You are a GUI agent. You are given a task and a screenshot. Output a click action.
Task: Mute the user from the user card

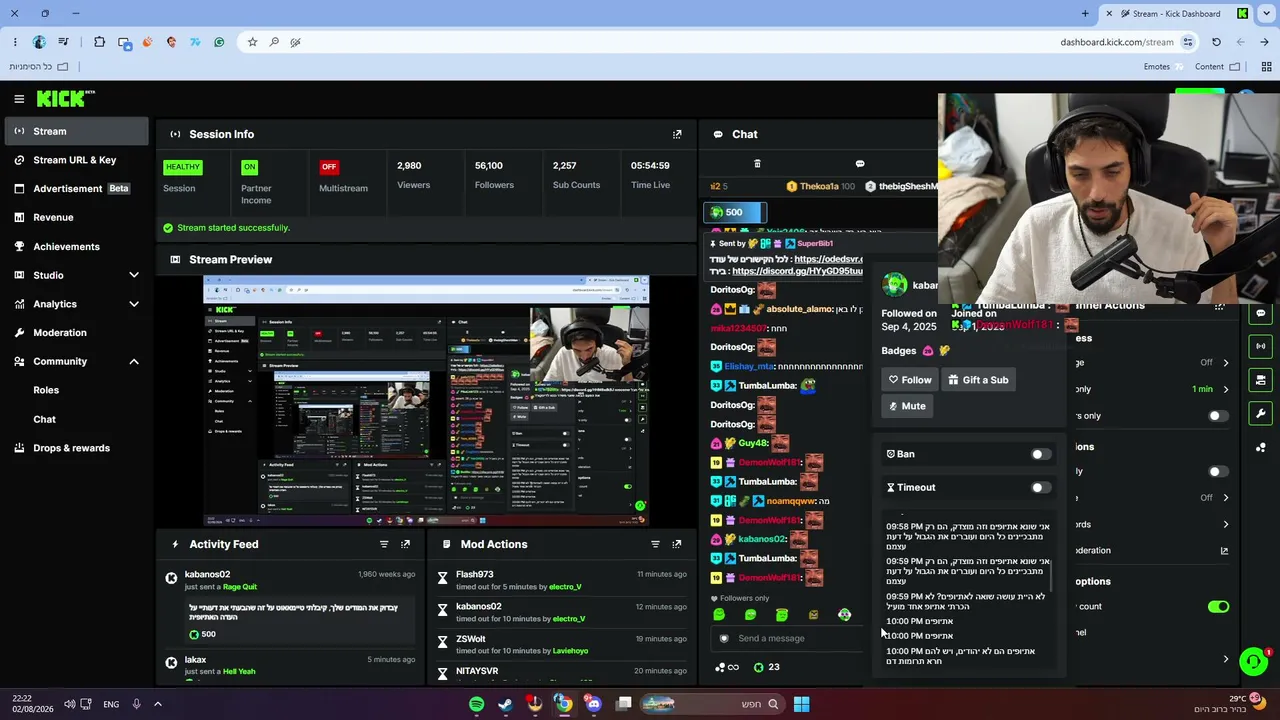907,406
